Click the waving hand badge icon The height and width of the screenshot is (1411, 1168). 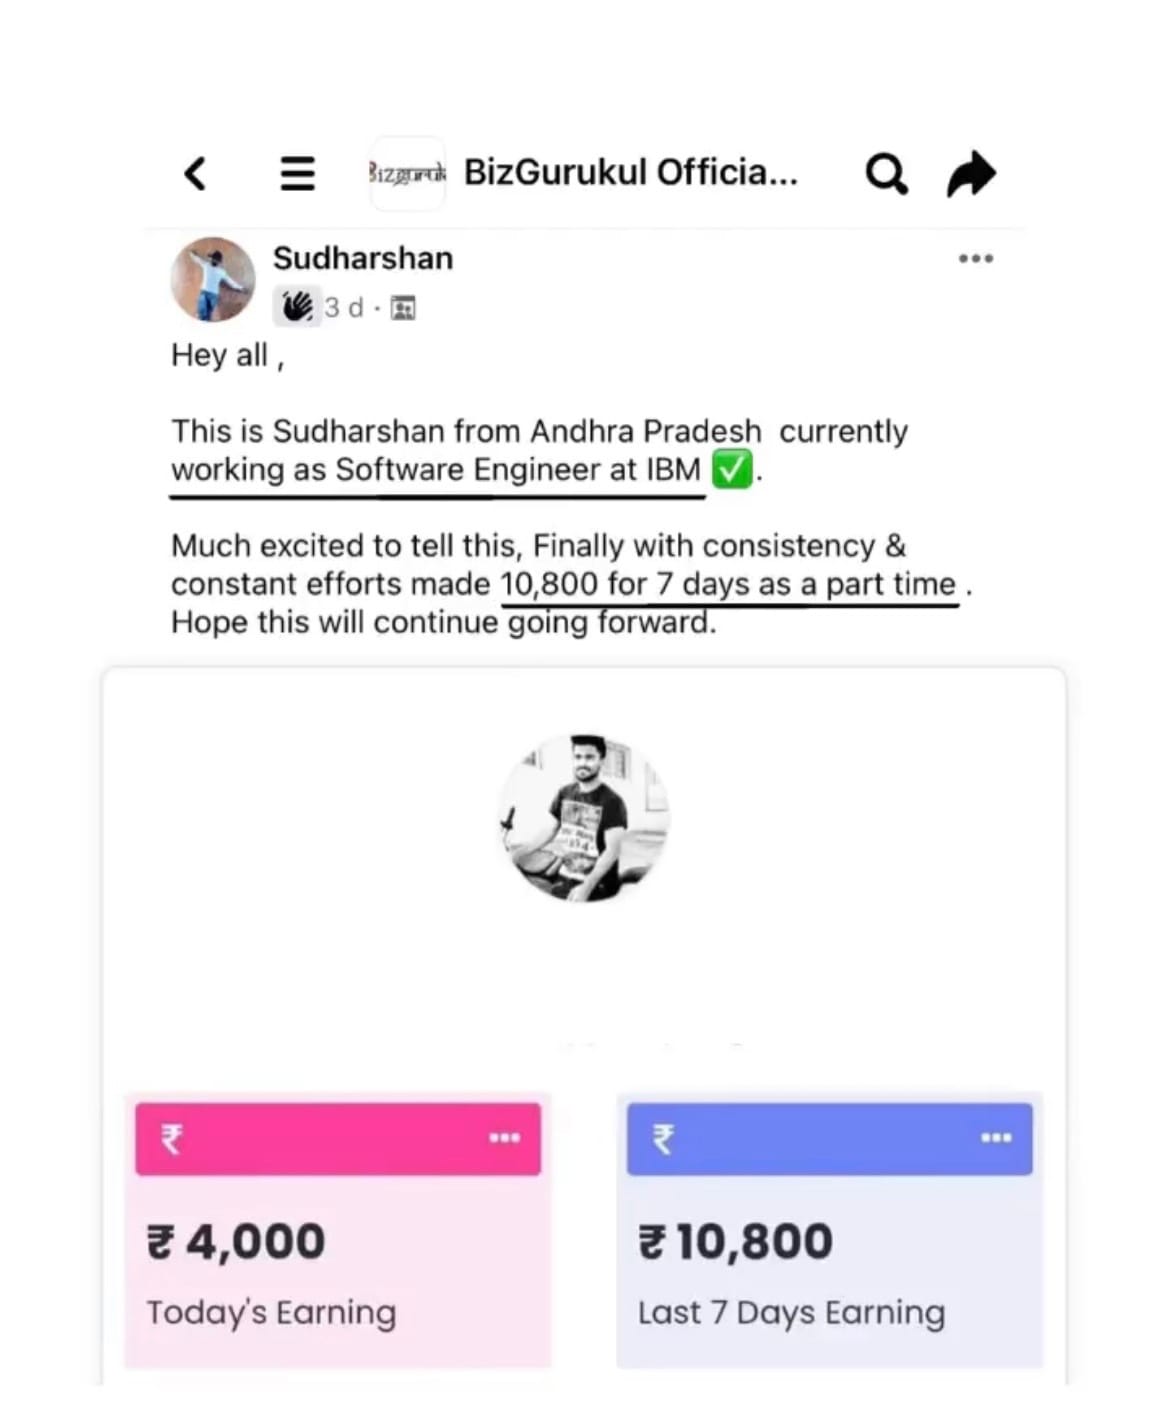point(297,307)
